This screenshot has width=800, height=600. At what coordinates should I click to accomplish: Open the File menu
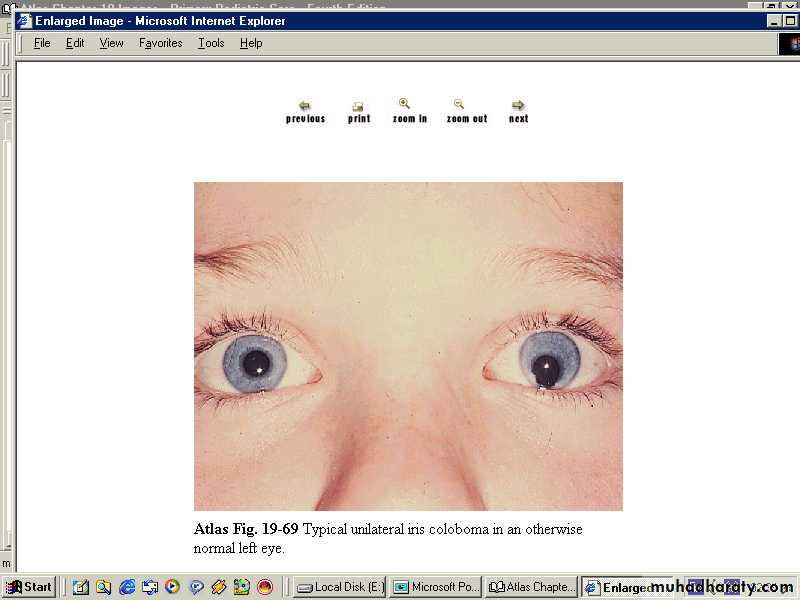[42, 43]
